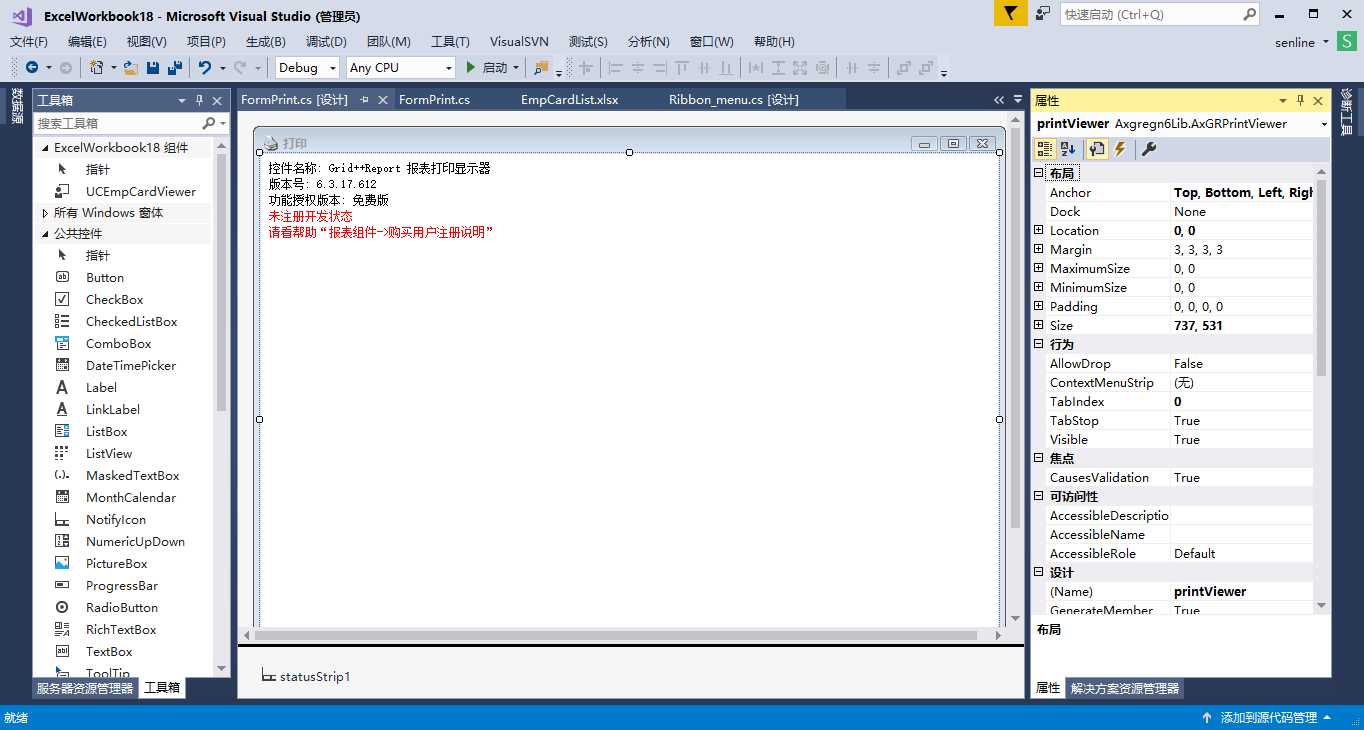
Task: Switch to the 服务器资源管理器 tab
Action: (x=85, y=688)
